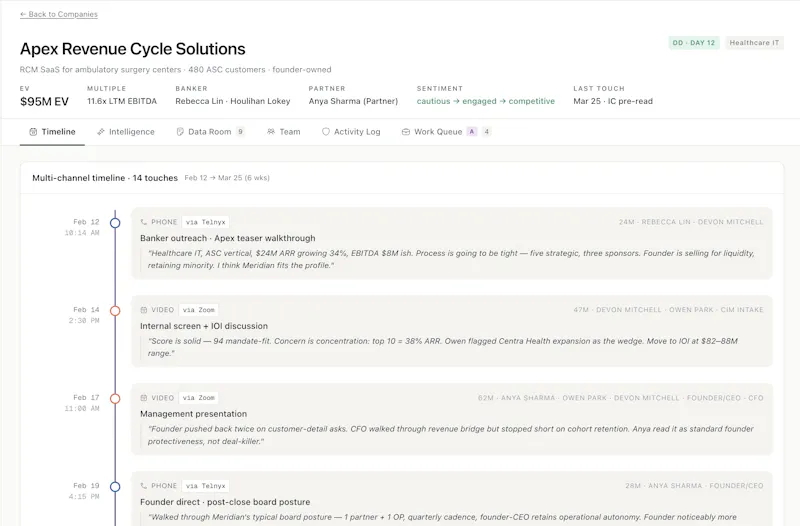Click the Feb 14 2:30 PM timestamp
800x526 pixels.
click(84, 315)
